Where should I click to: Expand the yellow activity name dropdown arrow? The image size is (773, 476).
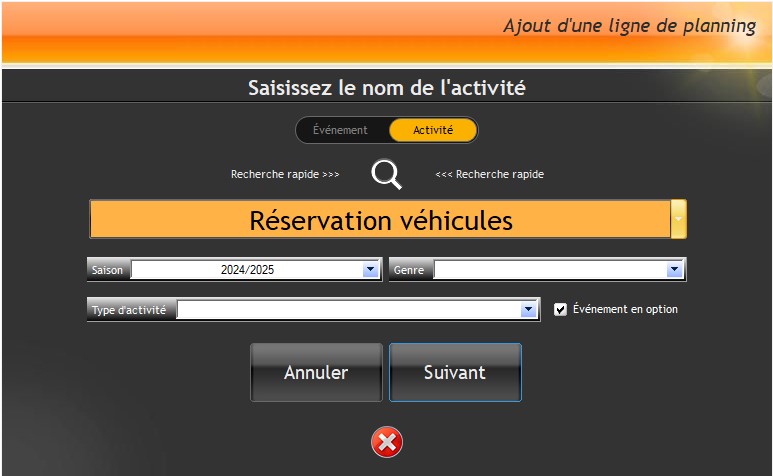(679, 219)
